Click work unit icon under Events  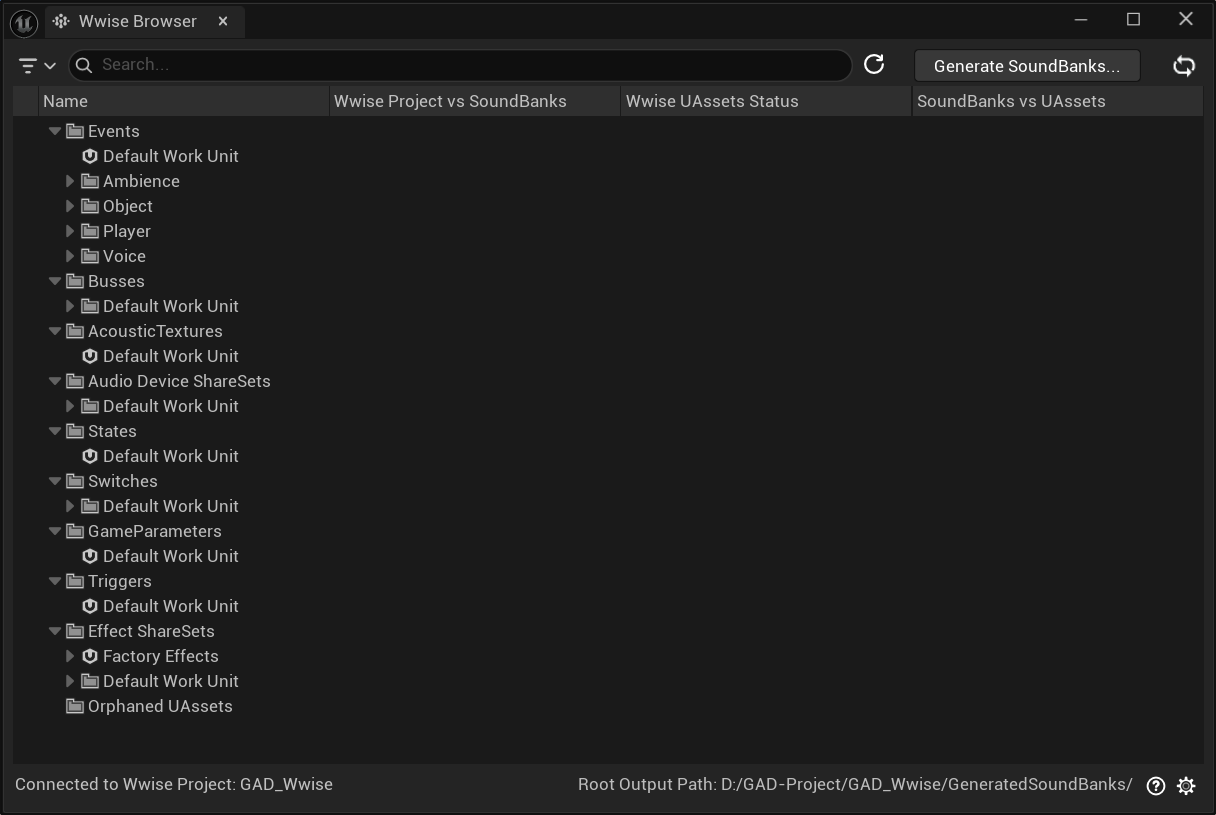tap(90, 156)
